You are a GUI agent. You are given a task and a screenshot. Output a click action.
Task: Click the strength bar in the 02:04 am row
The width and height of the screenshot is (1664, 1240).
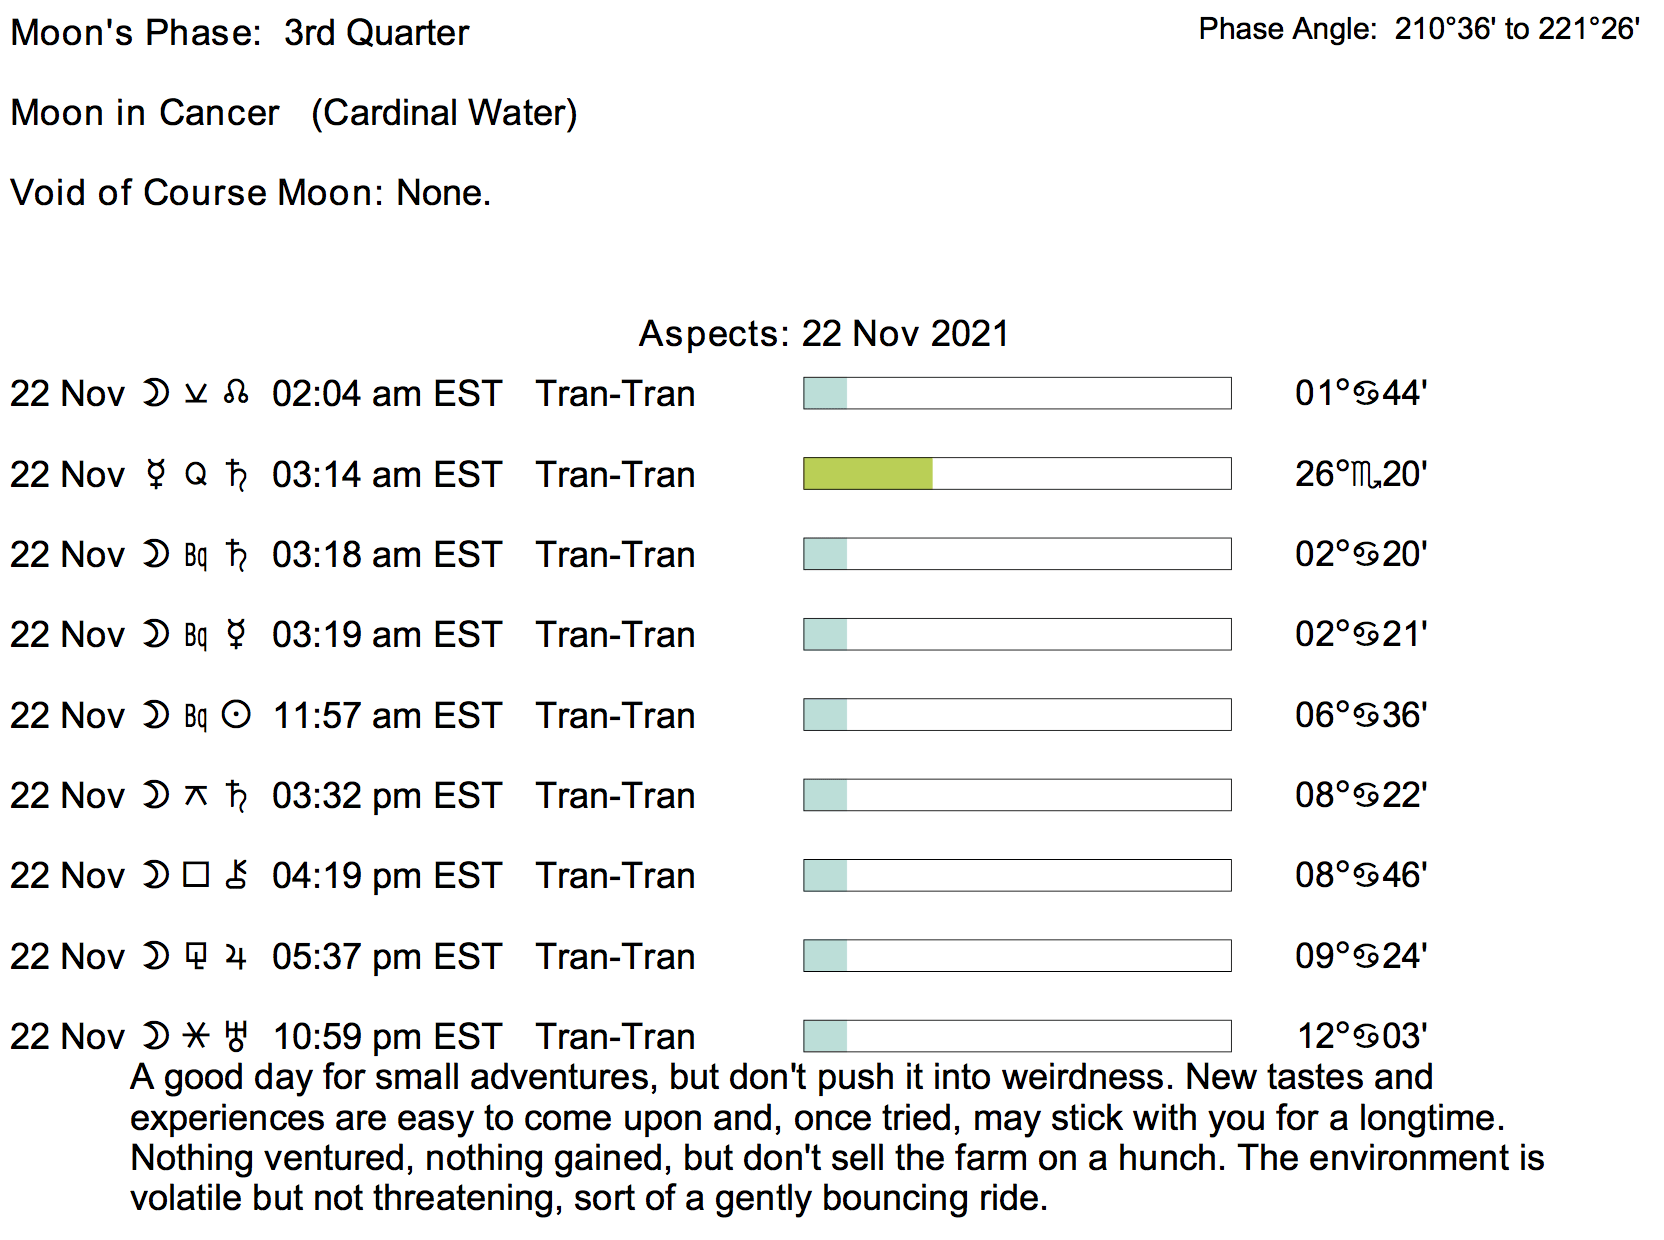[x=1016, y=393]
